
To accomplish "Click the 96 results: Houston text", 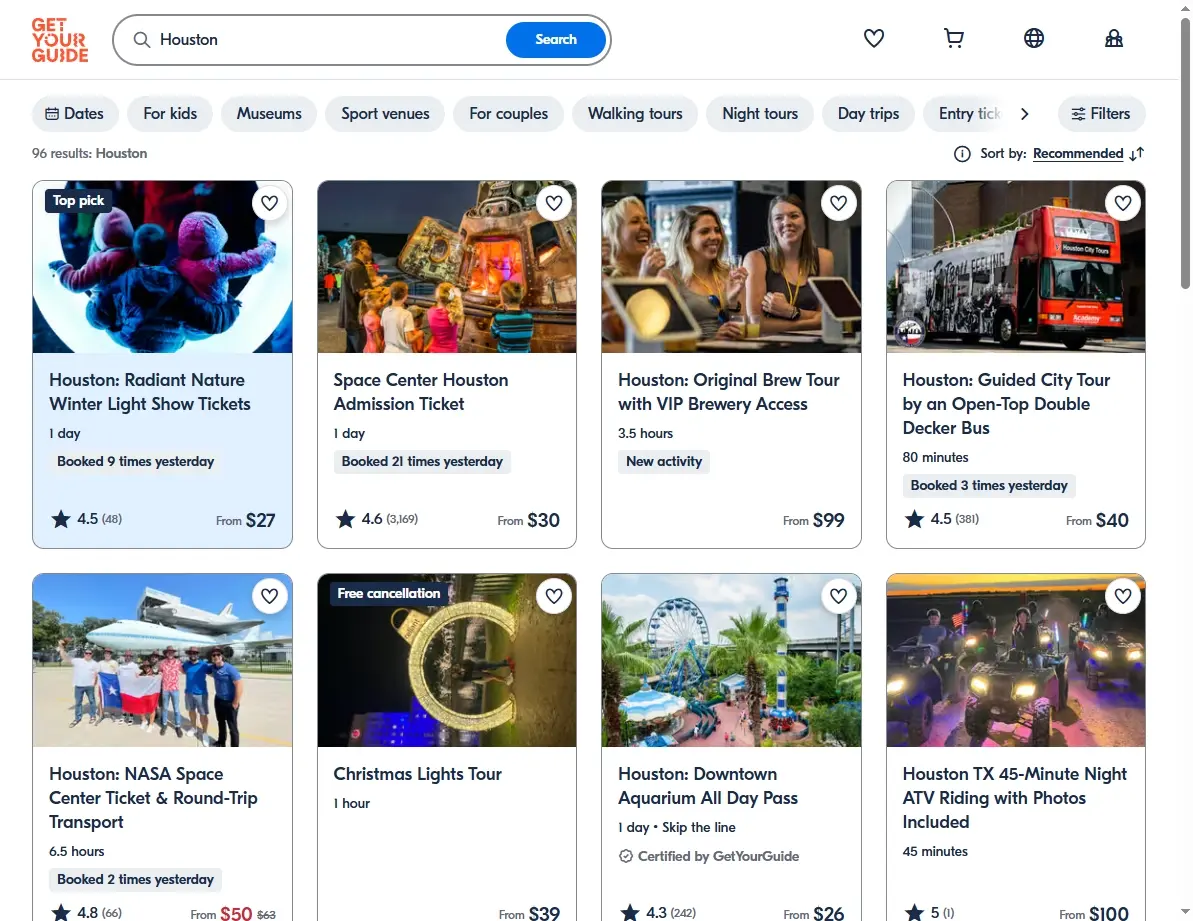I will [90, 154].
